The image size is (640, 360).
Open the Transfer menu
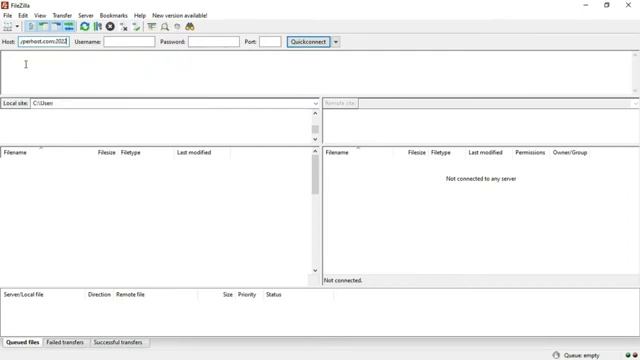(62, 16)
